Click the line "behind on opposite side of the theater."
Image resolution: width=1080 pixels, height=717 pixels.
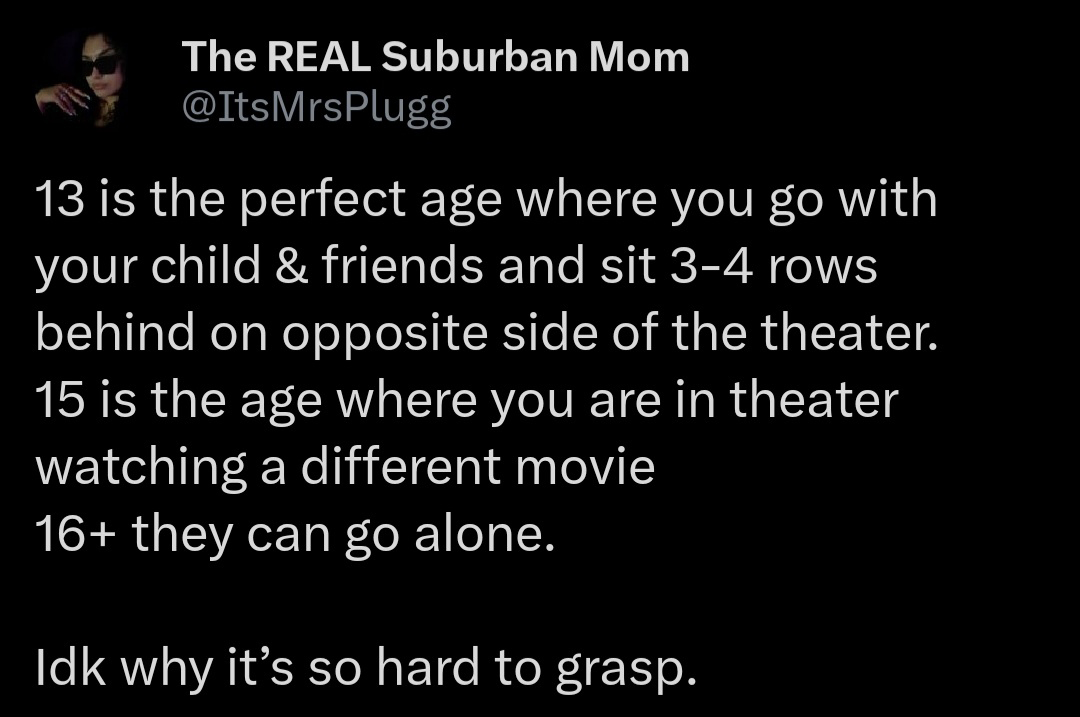pos(487,333)
